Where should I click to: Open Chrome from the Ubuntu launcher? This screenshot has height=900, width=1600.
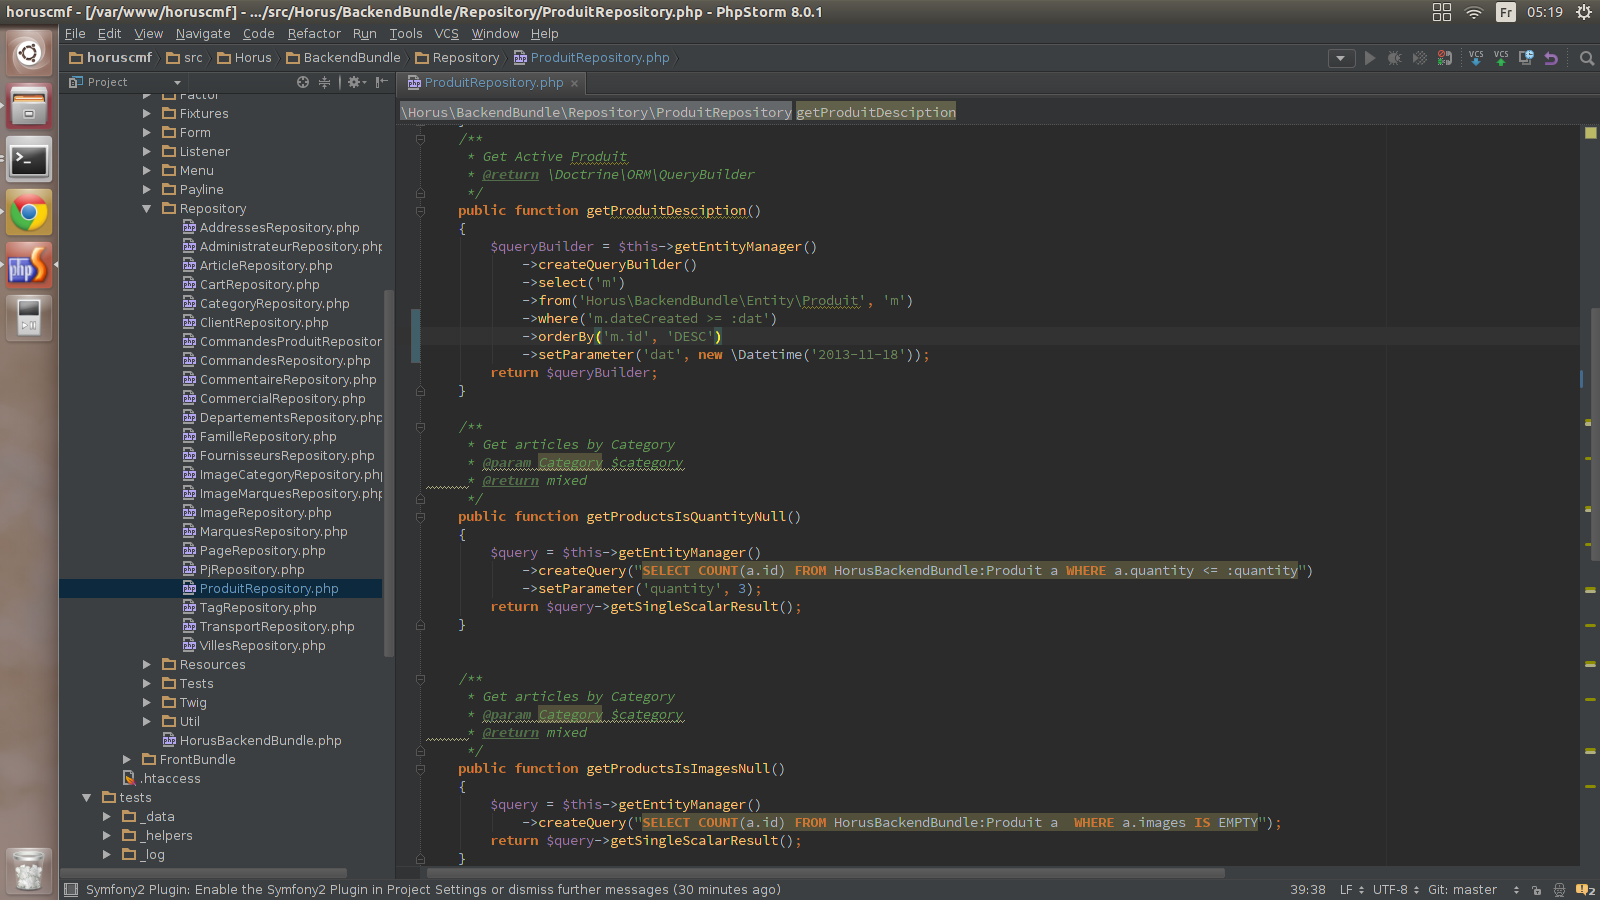(29, 212)
